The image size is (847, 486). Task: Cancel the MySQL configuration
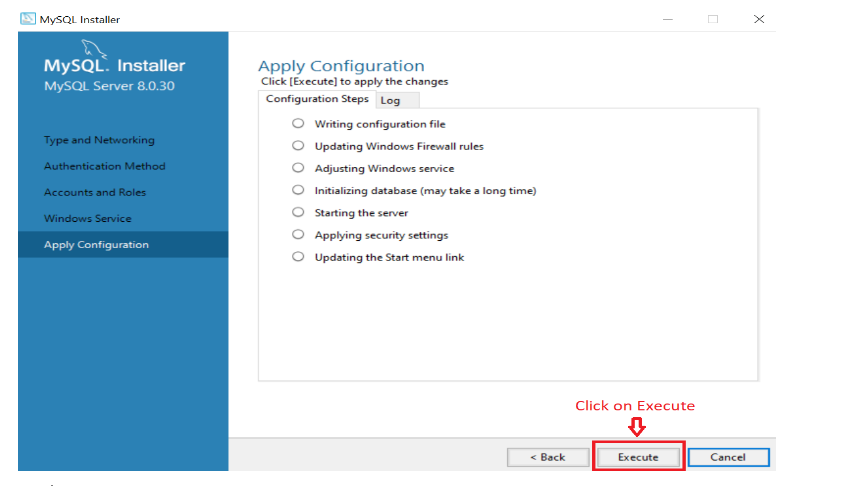coord(728,457)
